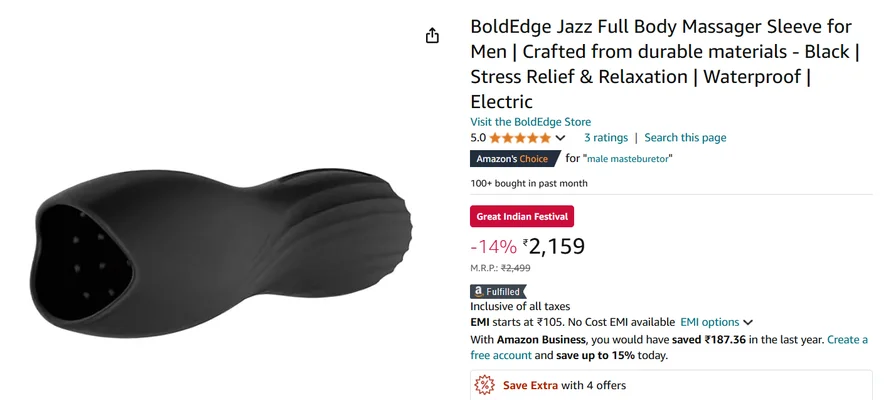Expand the rating breakdown chevron beside stars
886x400 pixels.
point(560,138)
